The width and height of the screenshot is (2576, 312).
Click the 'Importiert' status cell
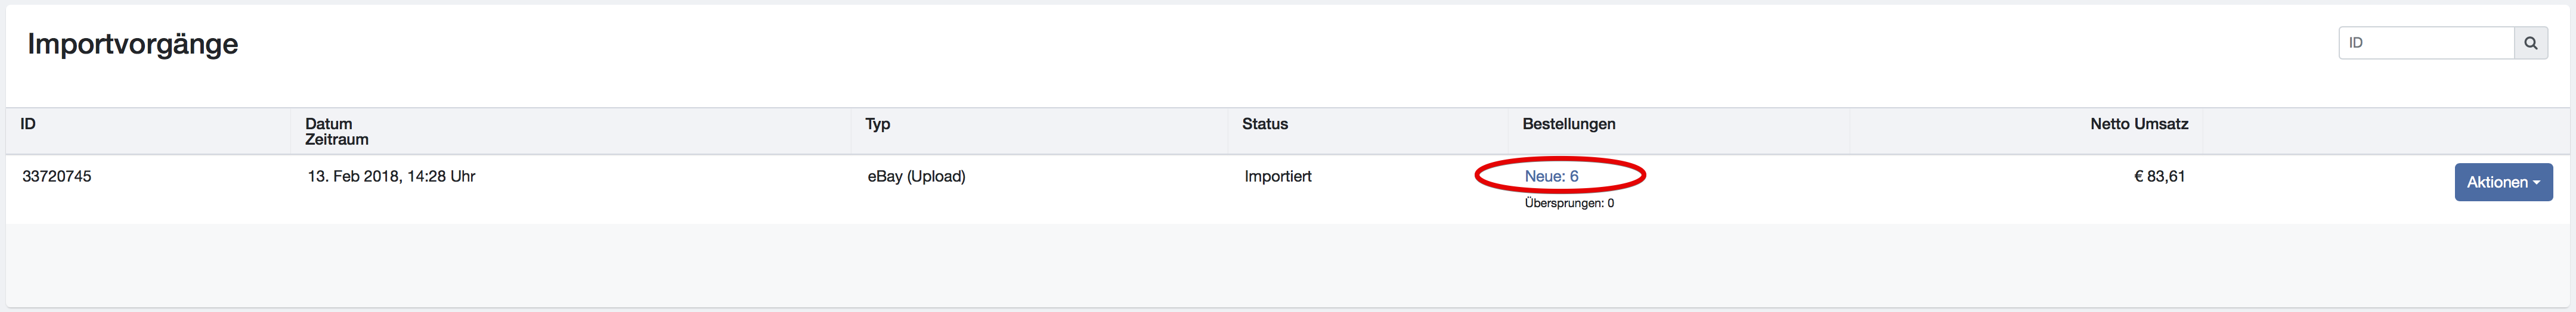coord(1277,176)
